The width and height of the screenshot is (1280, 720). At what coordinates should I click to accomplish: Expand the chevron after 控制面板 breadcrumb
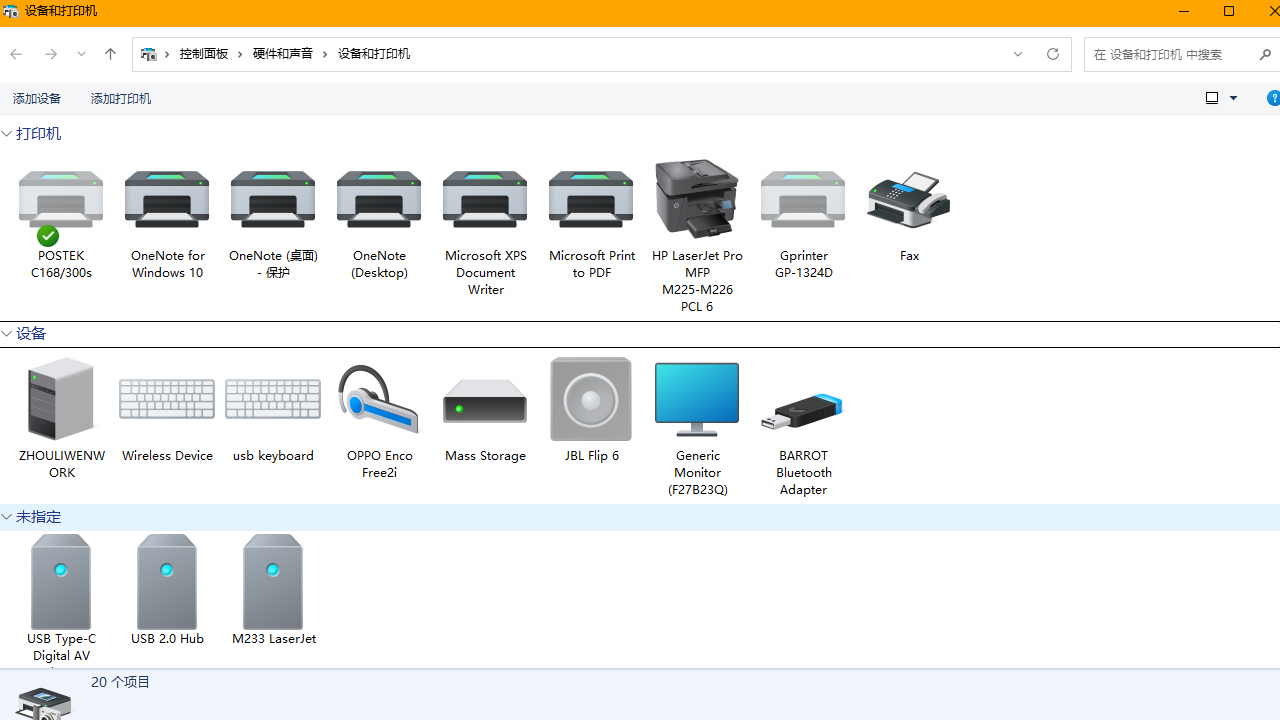pos(240,54)
